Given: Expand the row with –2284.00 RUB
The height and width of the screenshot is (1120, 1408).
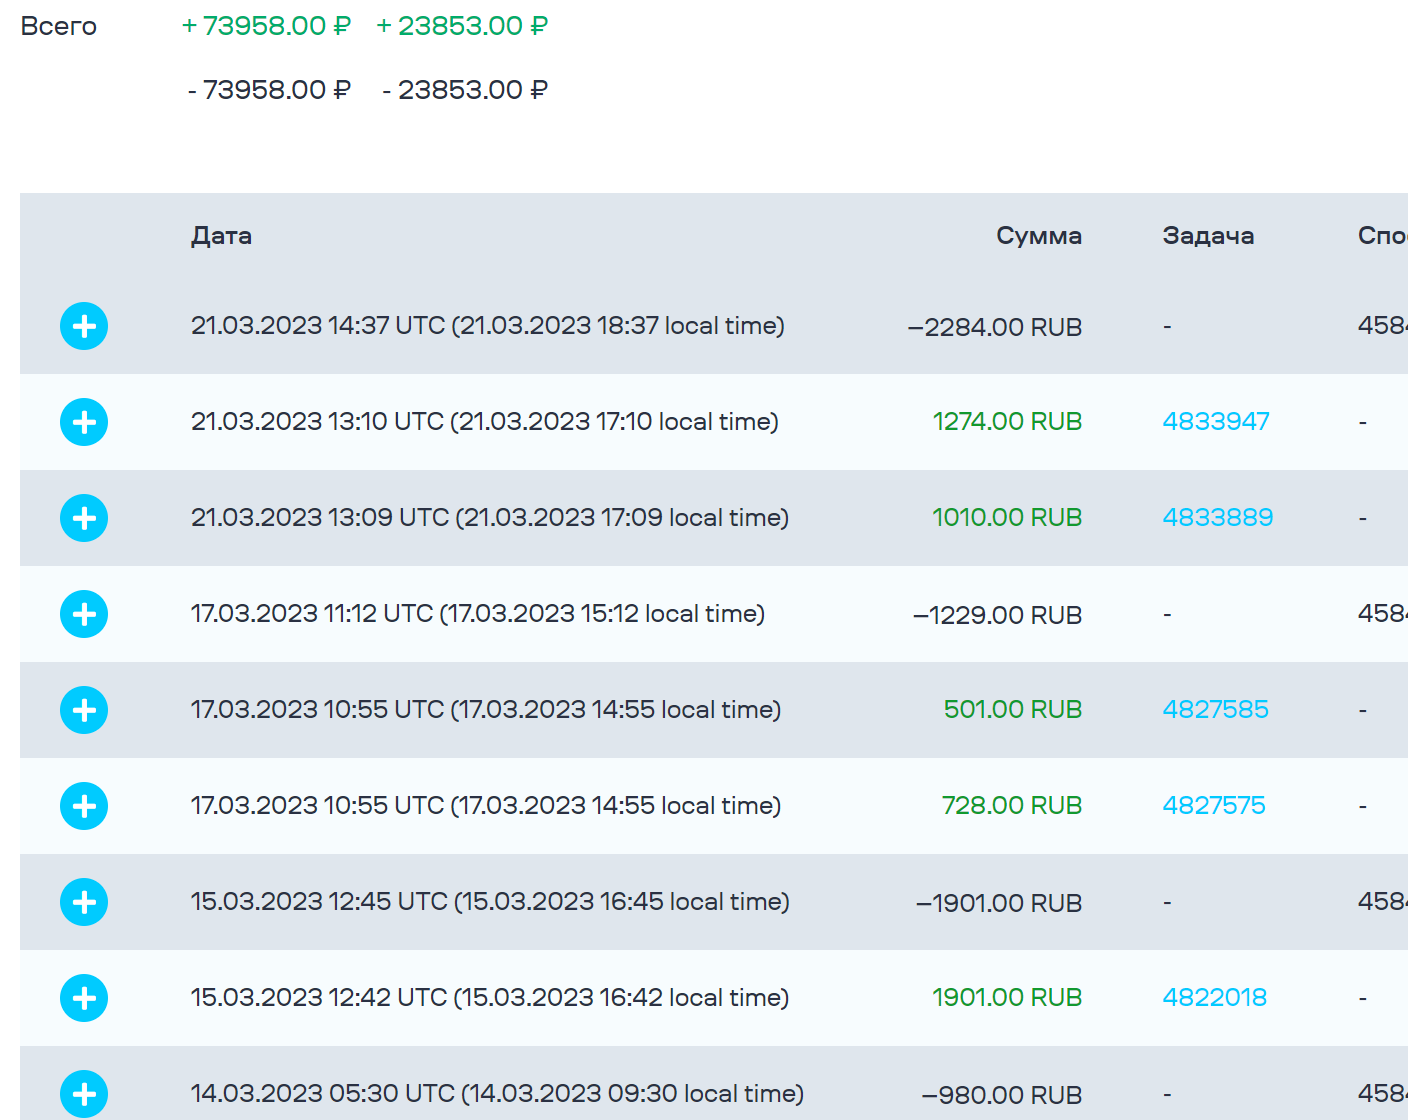Looking at the screenshot, I should click(x=84, y=326).
